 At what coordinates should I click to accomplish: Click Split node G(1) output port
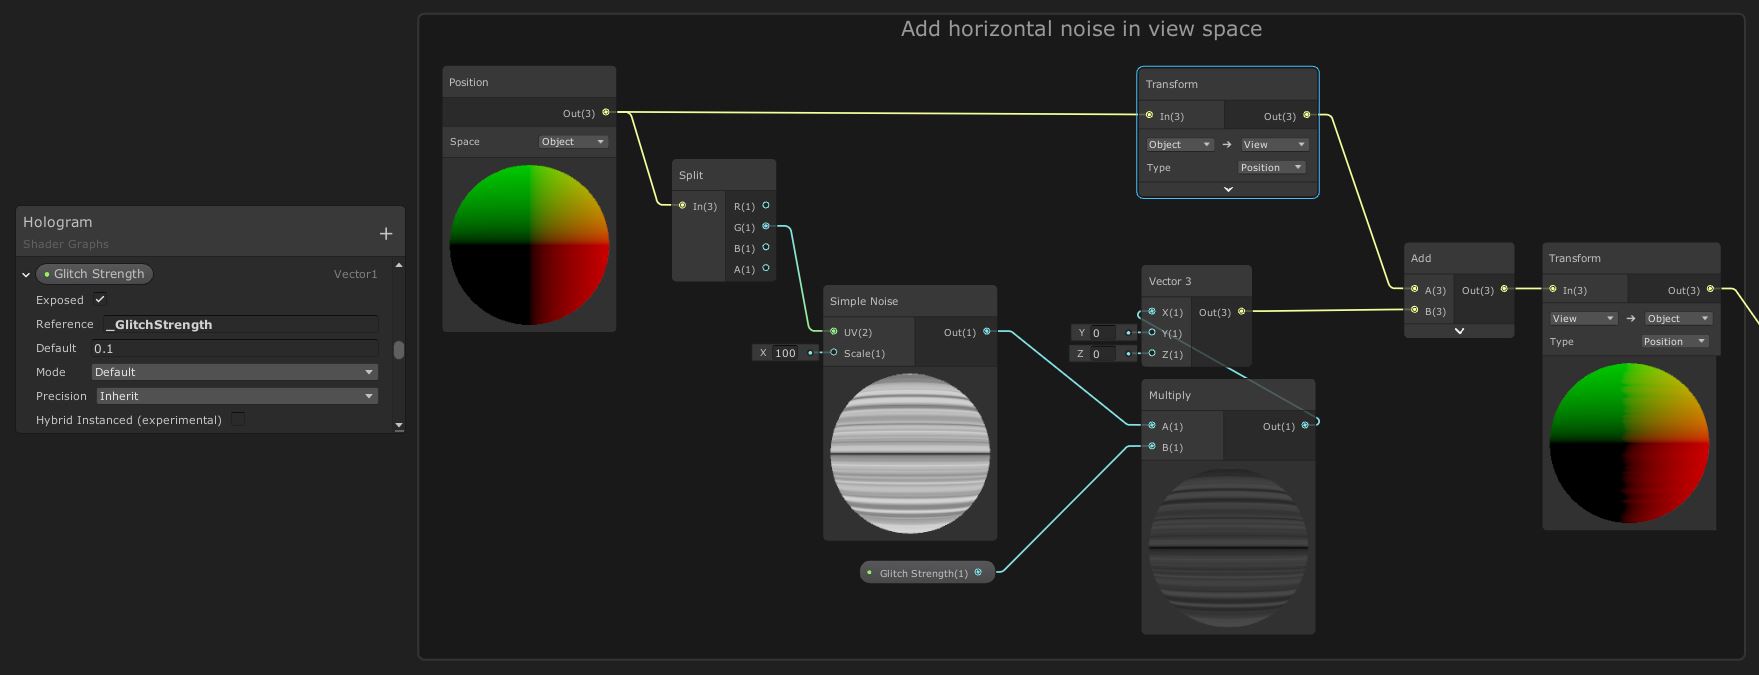tap(766, 227)
